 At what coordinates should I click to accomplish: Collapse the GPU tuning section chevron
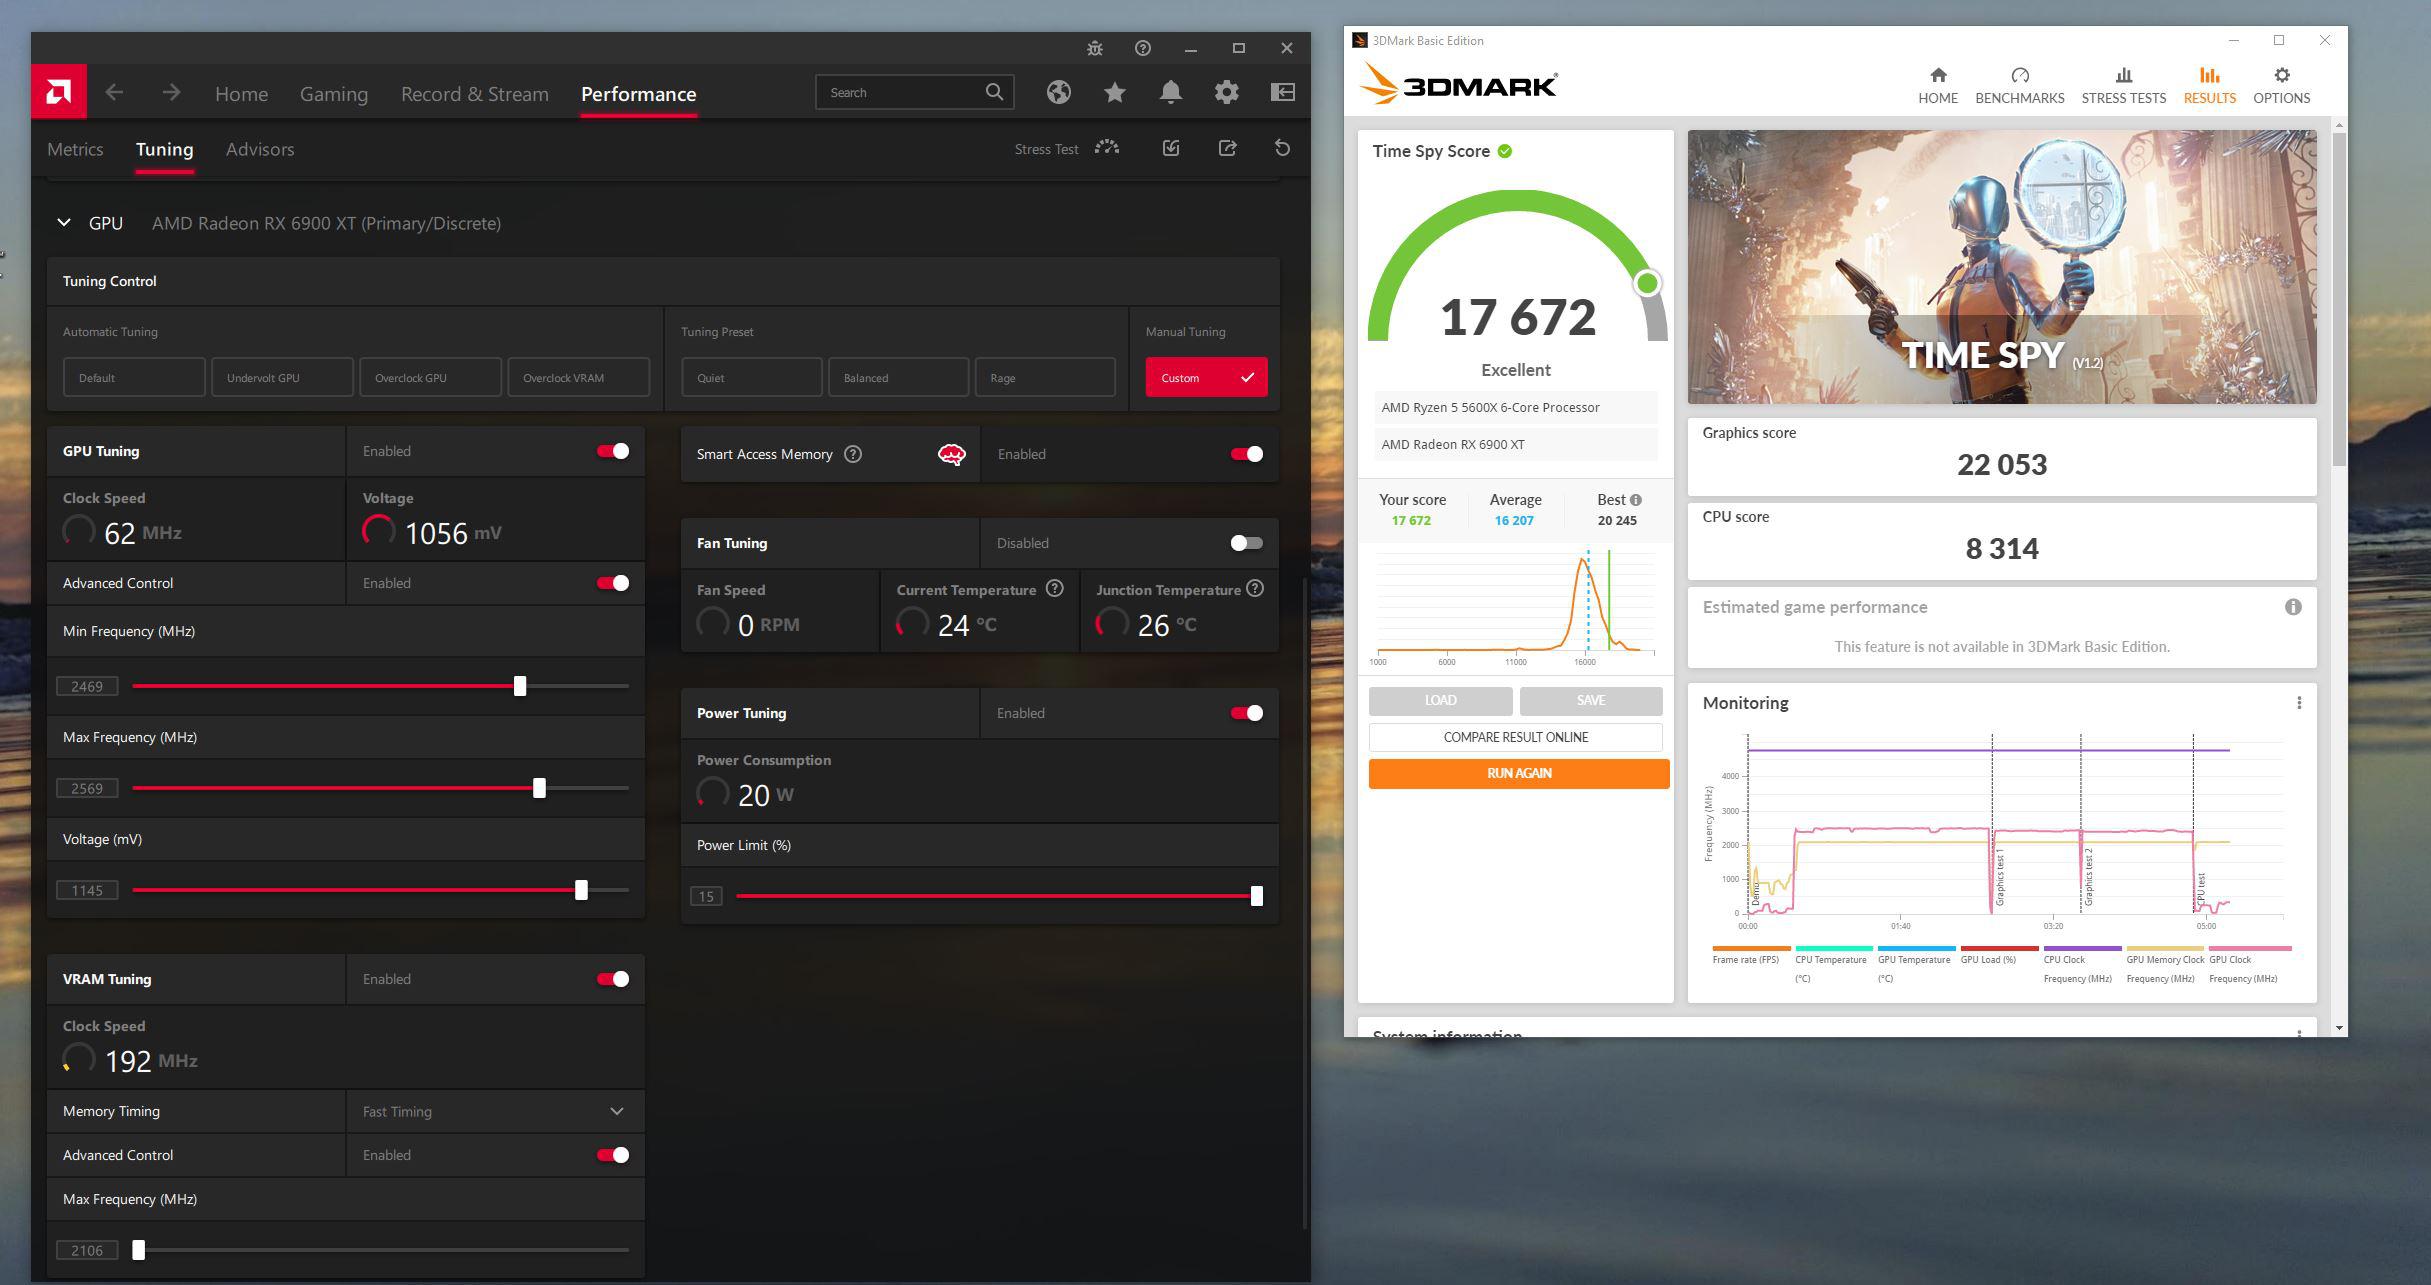click(x=63, y=222)
